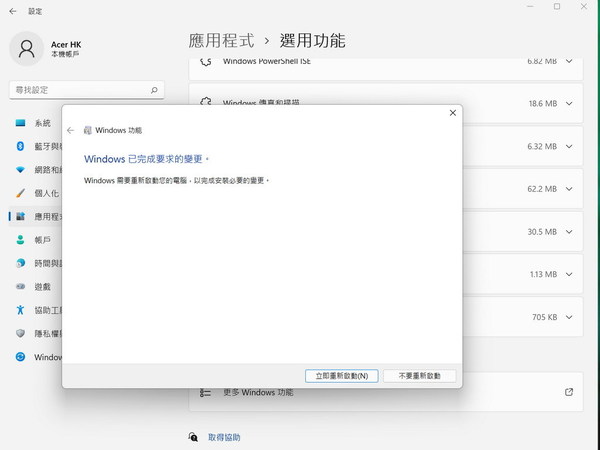This screenshot has height=450, width=600.
Task: Click the 個人化 paintbrush icon
Action: (x=20, y=193)
